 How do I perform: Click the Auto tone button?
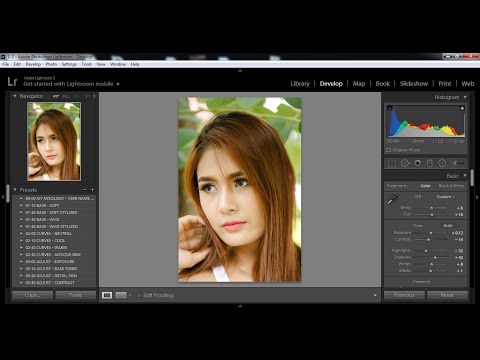click(x=448, y=226)
